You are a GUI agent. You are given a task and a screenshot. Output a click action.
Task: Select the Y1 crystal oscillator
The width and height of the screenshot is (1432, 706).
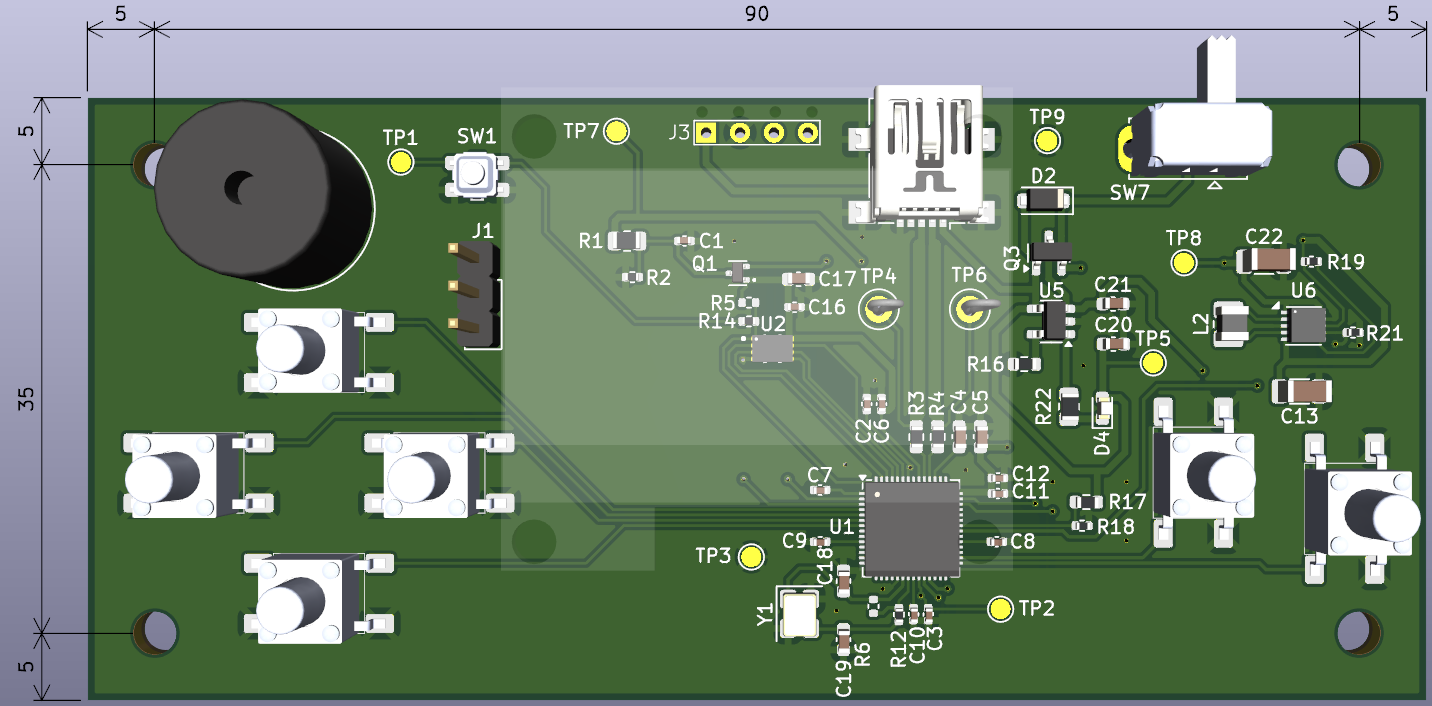point(799,615)
